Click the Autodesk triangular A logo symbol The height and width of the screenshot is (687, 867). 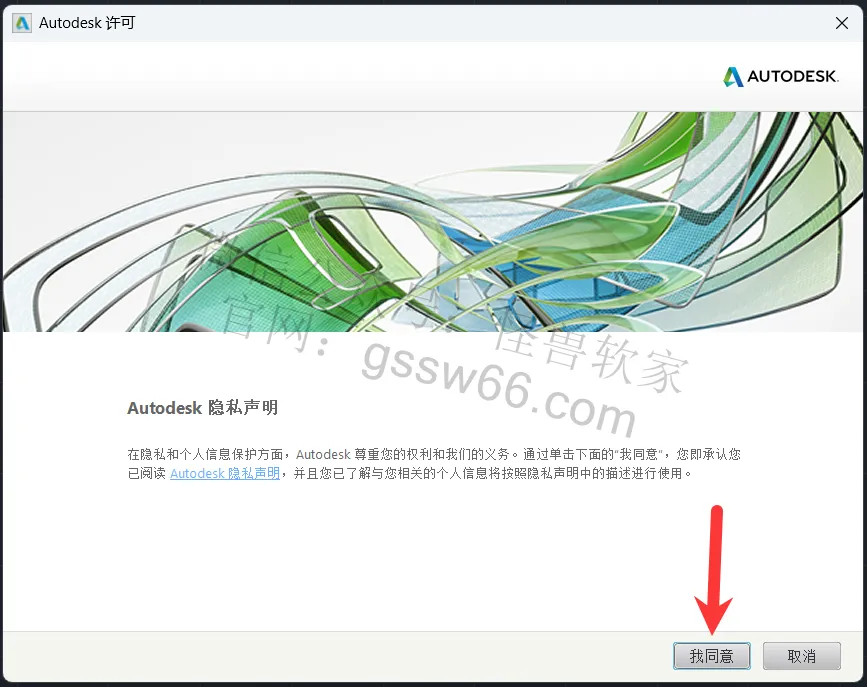click(733, 77)
